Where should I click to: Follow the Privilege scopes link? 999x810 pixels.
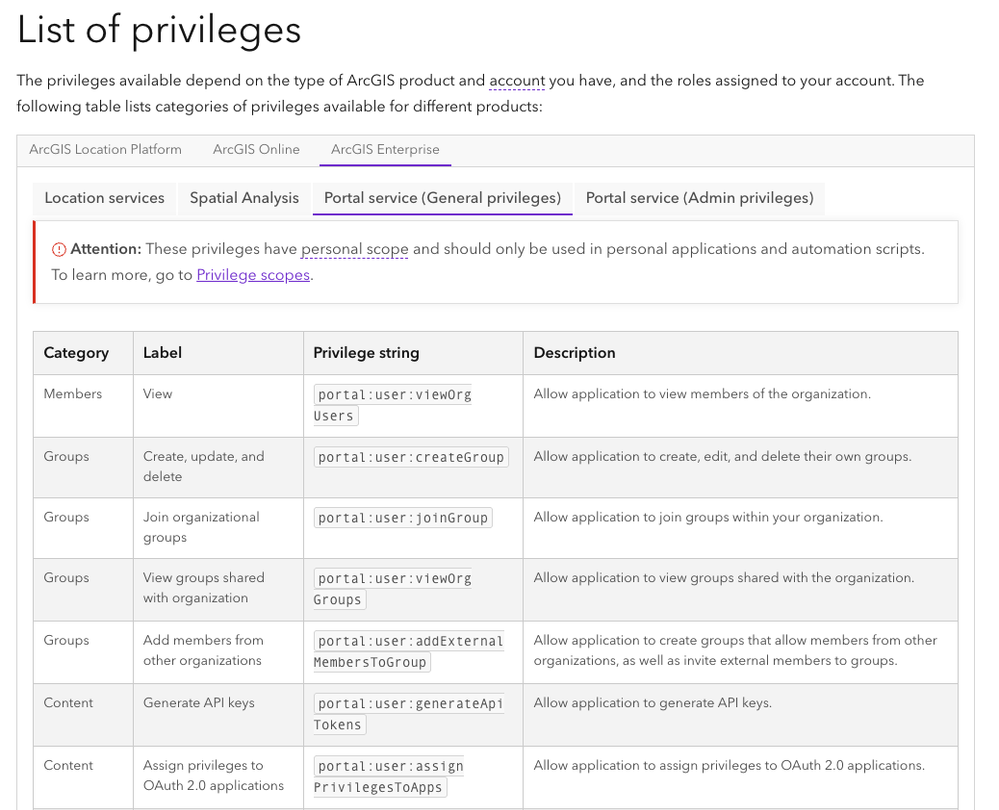click(253, 275)
